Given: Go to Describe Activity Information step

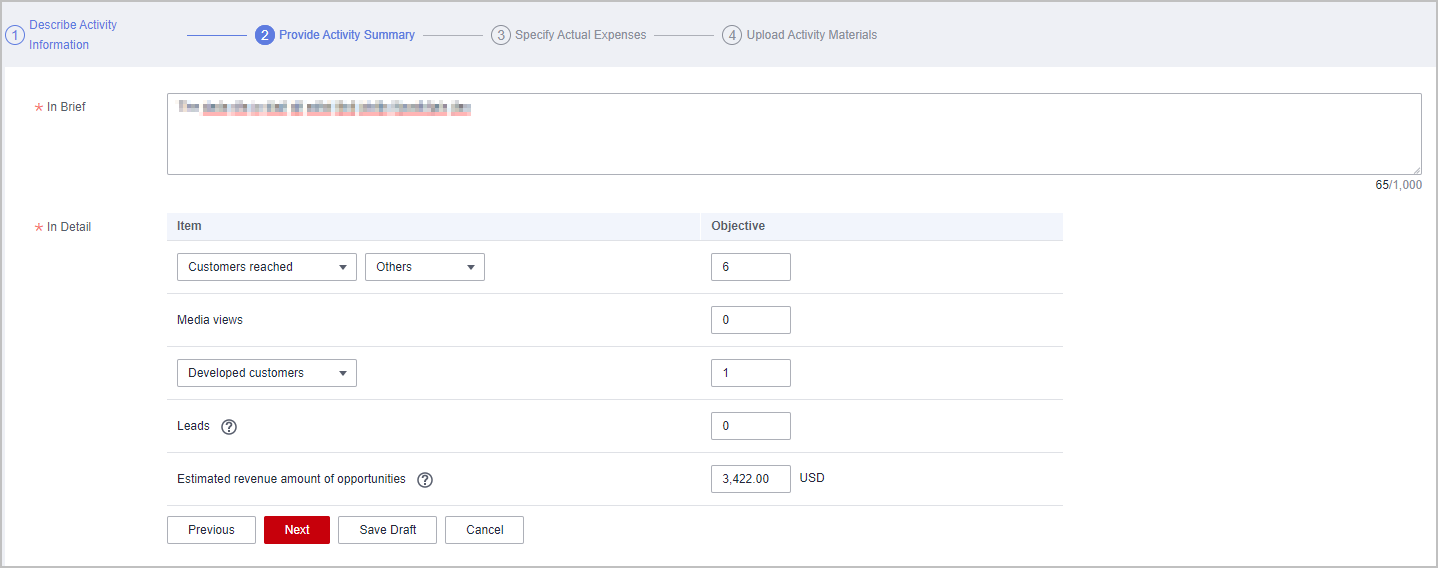Looking at the screenshot, I should click(72, 35).
